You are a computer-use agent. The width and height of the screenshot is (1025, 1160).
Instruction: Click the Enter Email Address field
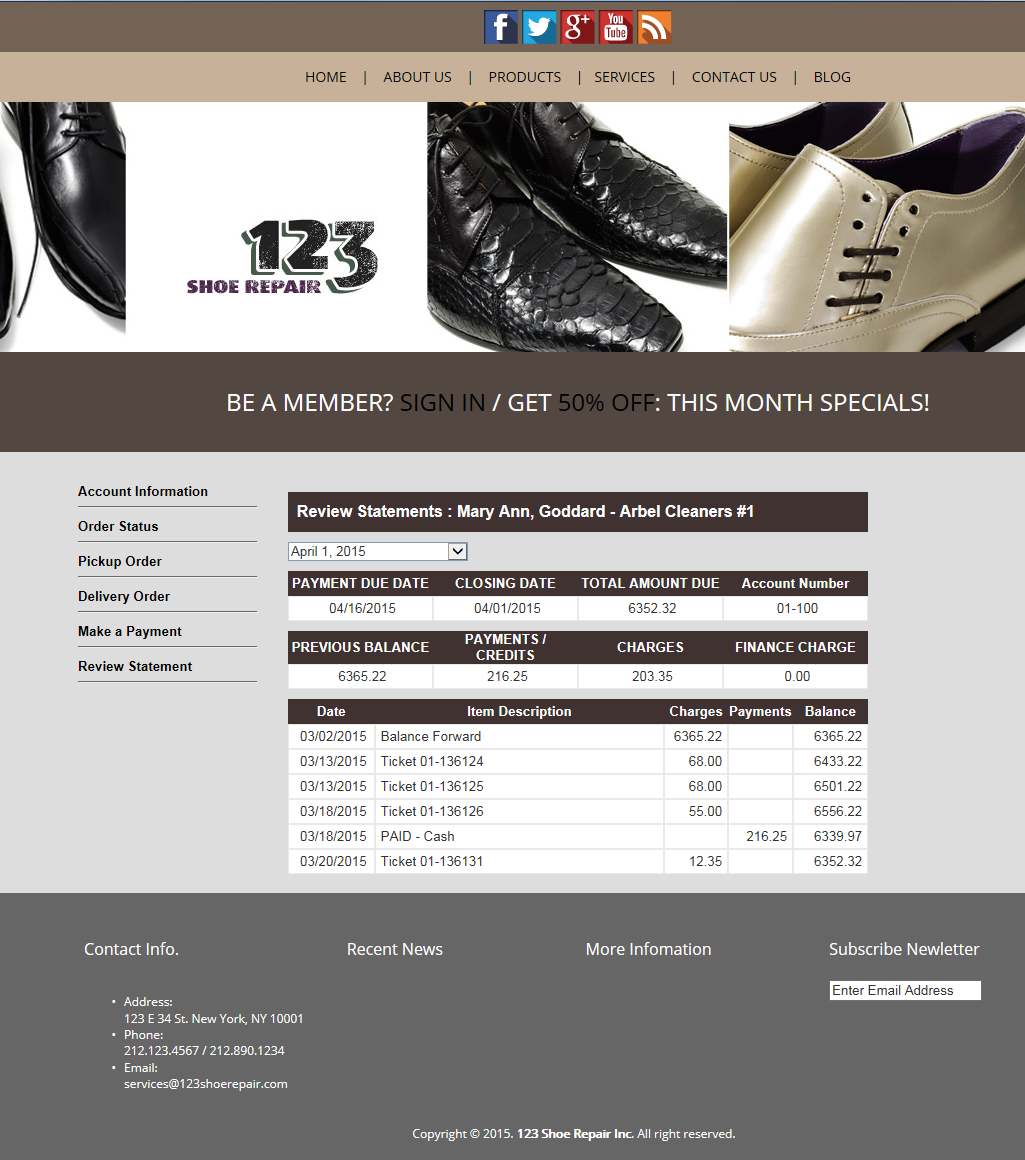(905, 990)
